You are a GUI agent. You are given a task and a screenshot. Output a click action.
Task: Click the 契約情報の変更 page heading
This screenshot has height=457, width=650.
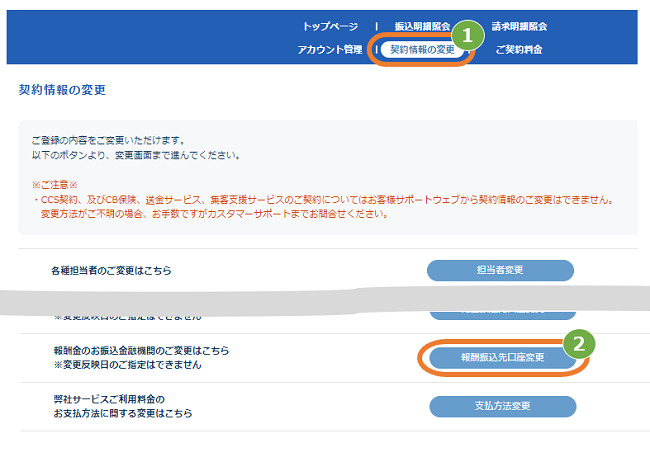coord(62,90)
